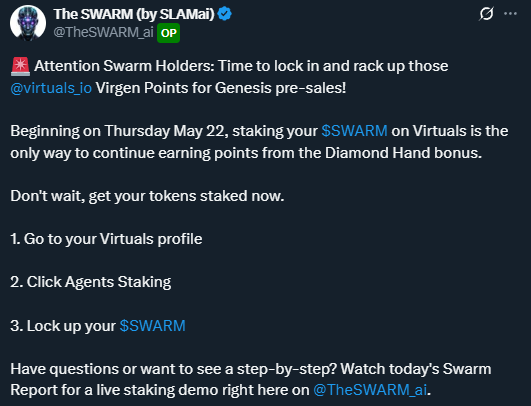Click the 'Diamond Hand bonus' text
531x406 pixels.
403,153
